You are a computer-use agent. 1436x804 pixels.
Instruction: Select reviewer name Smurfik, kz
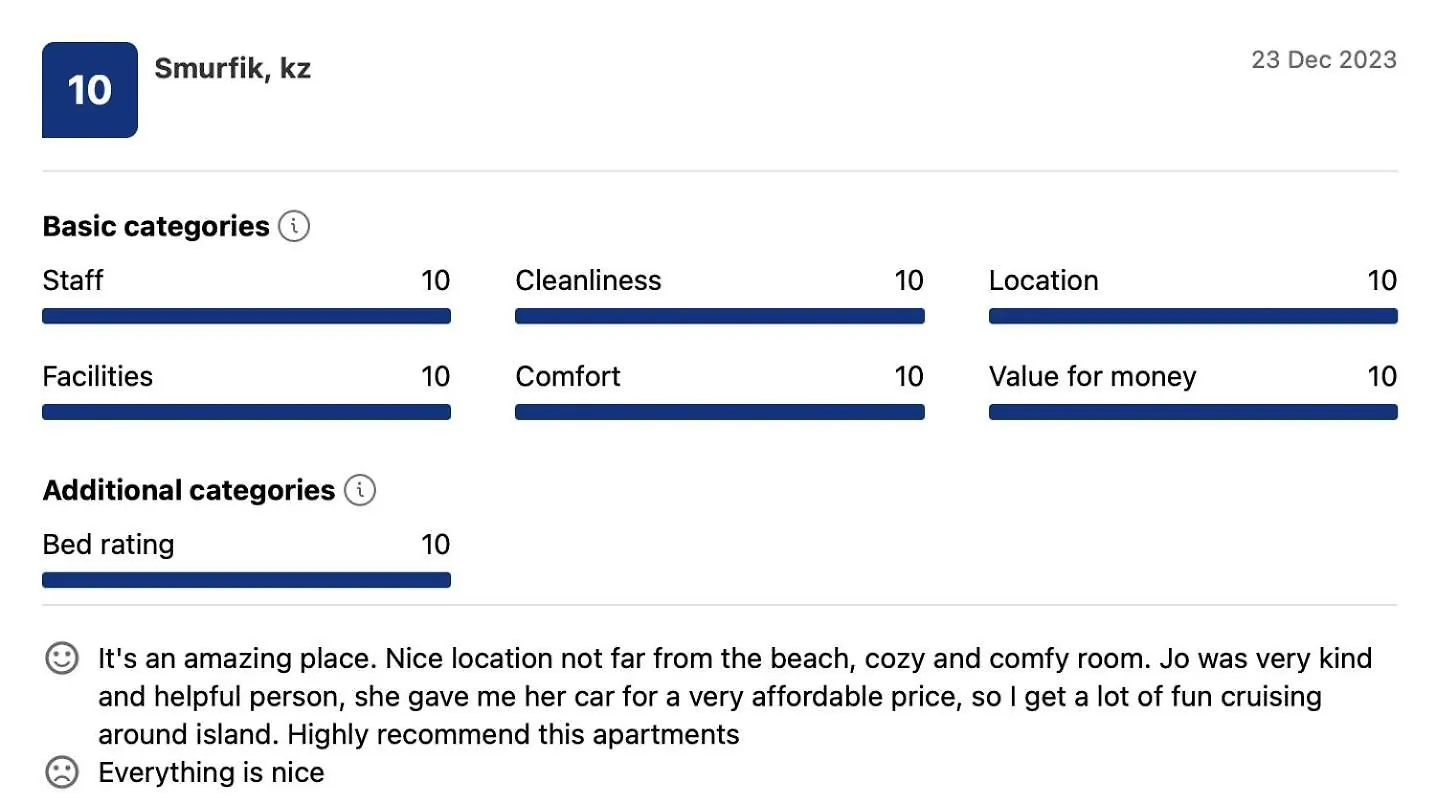point(232,69)
